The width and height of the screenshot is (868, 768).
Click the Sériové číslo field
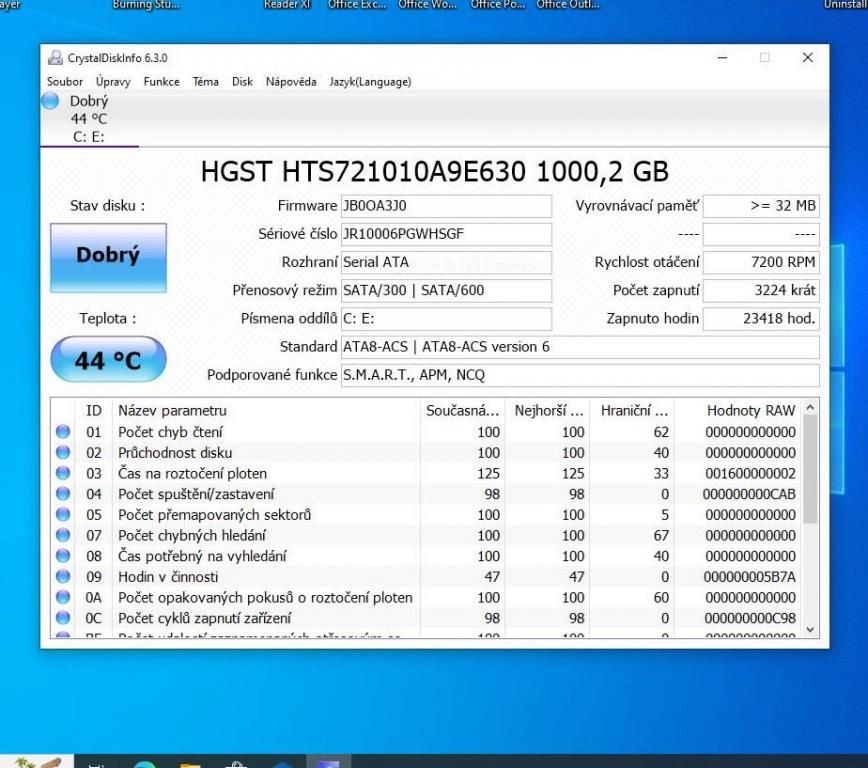[x=446, y=234]
